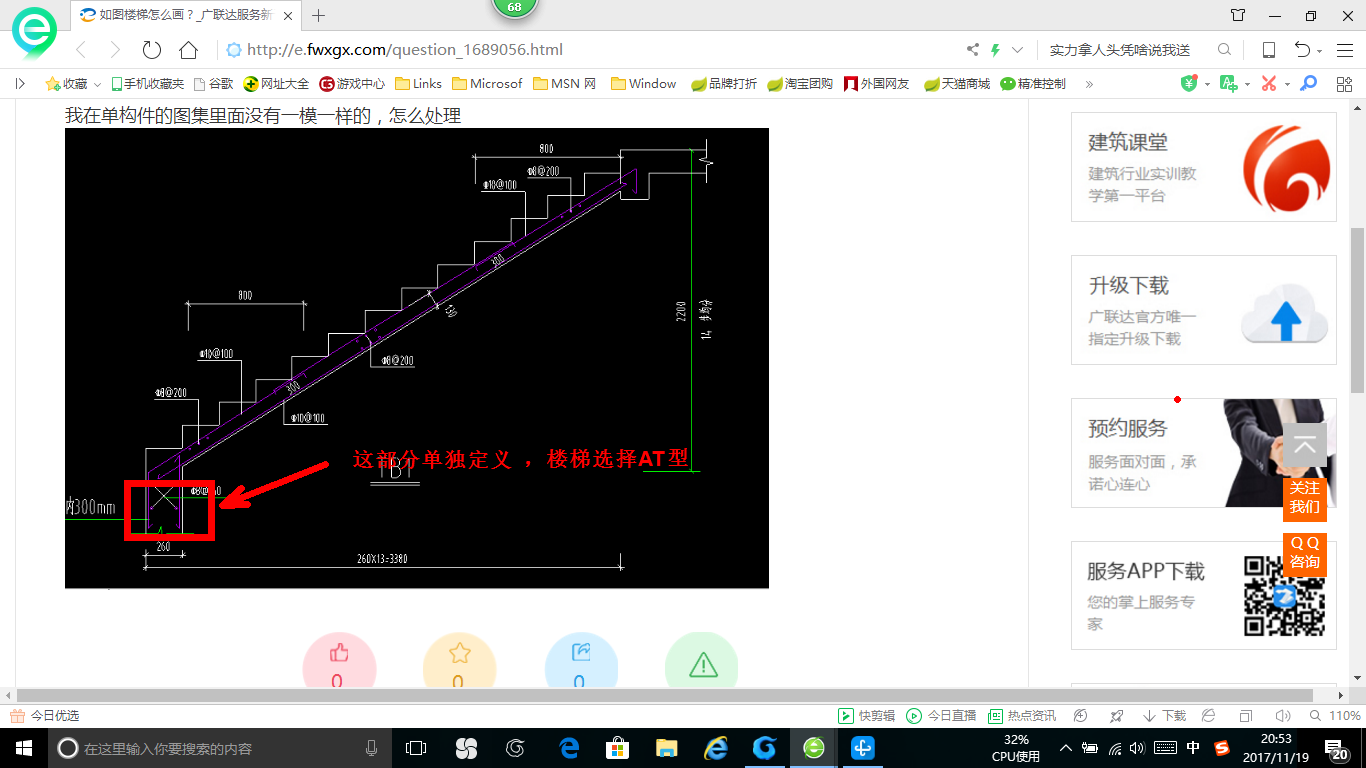The width and height of the screenshot is (1366, 768).
Task: Open the 升级下载 sidebar card
Action: (1204, 310)
